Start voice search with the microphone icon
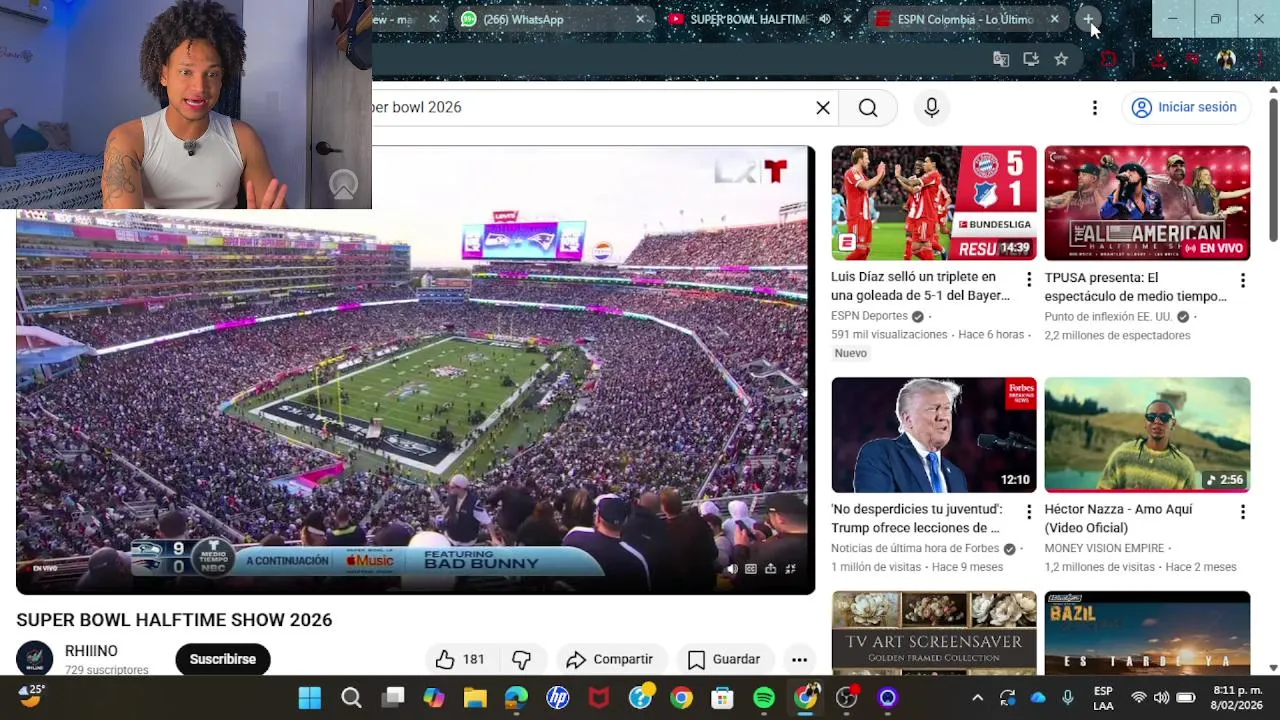 click(932, 107)
